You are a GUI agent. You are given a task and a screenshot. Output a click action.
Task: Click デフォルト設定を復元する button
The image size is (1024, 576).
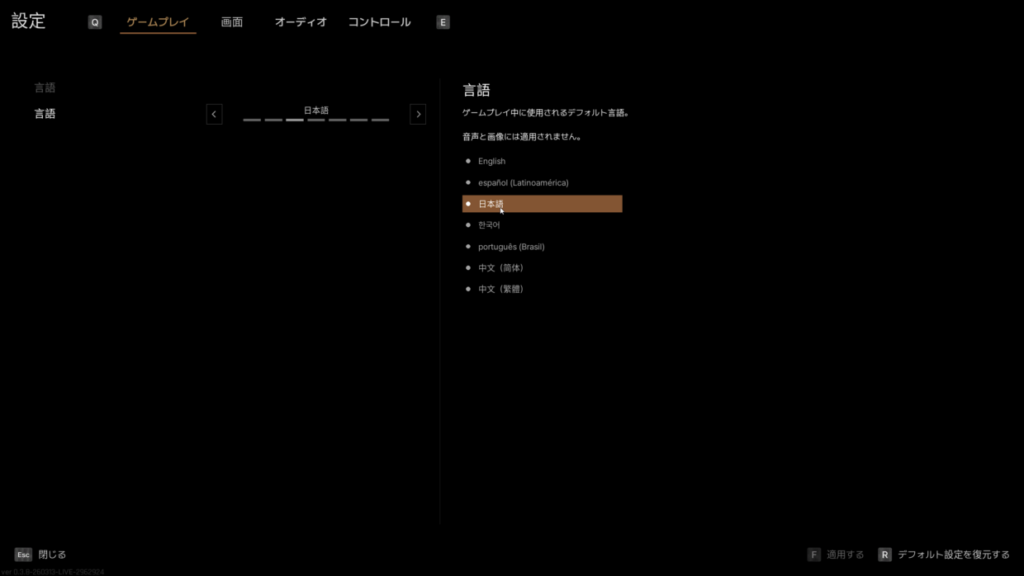click(x=953, y=554)
